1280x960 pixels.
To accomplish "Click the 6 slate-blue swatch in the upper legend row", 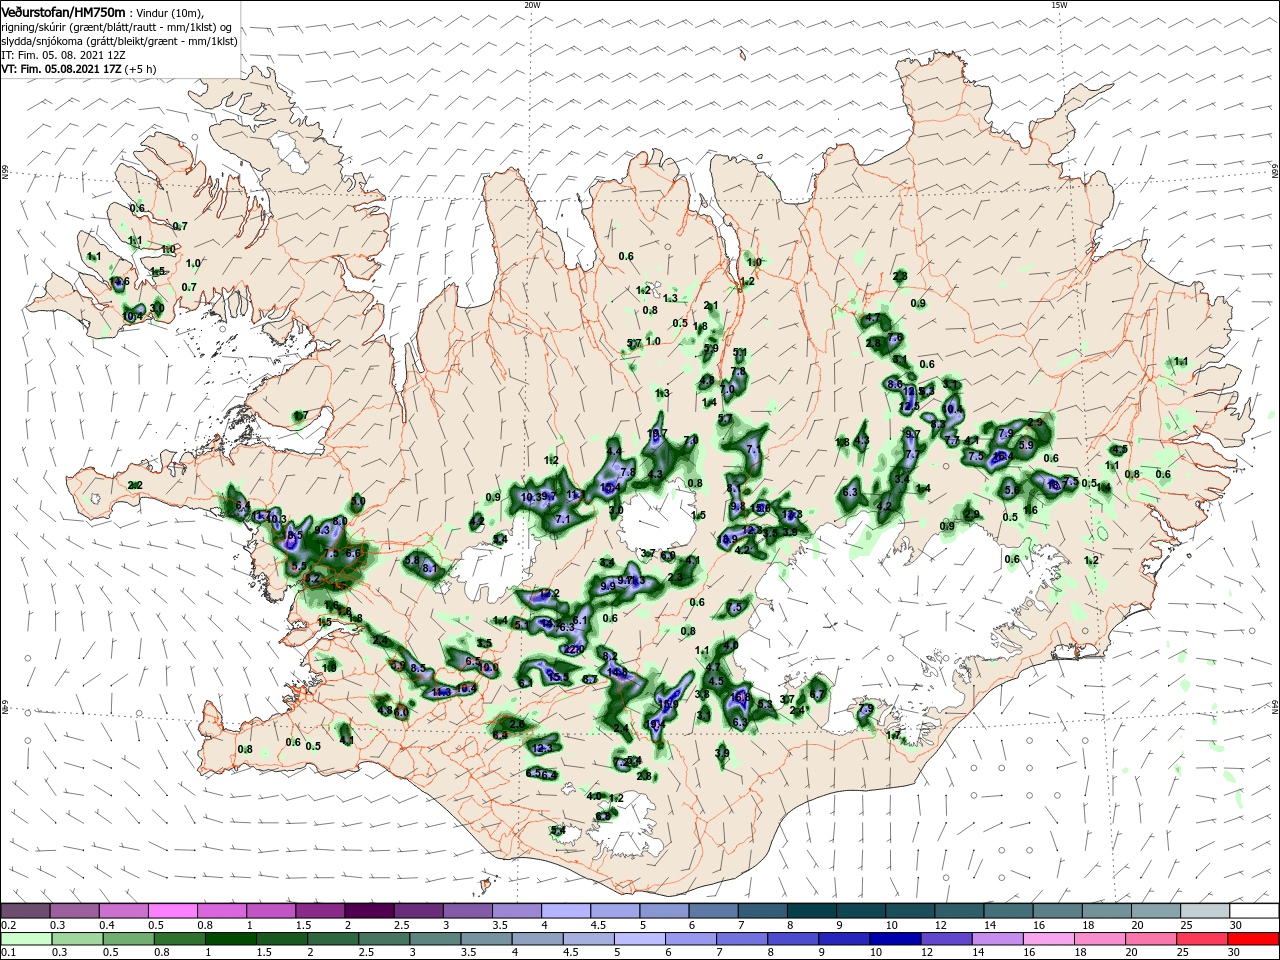I will (712, 911).
